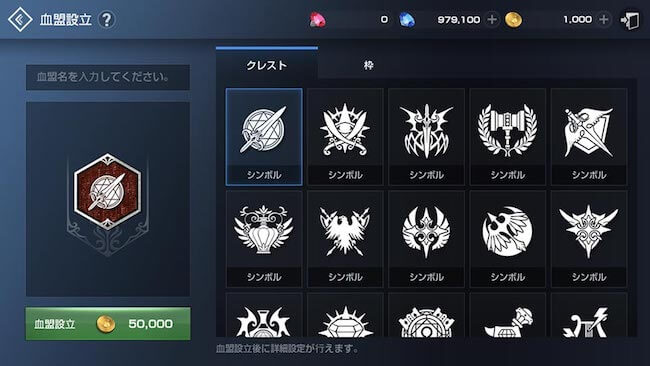Focus the 血盟名 name input field
The height and width of the screenshot is (366, 650).
point(108,77)
